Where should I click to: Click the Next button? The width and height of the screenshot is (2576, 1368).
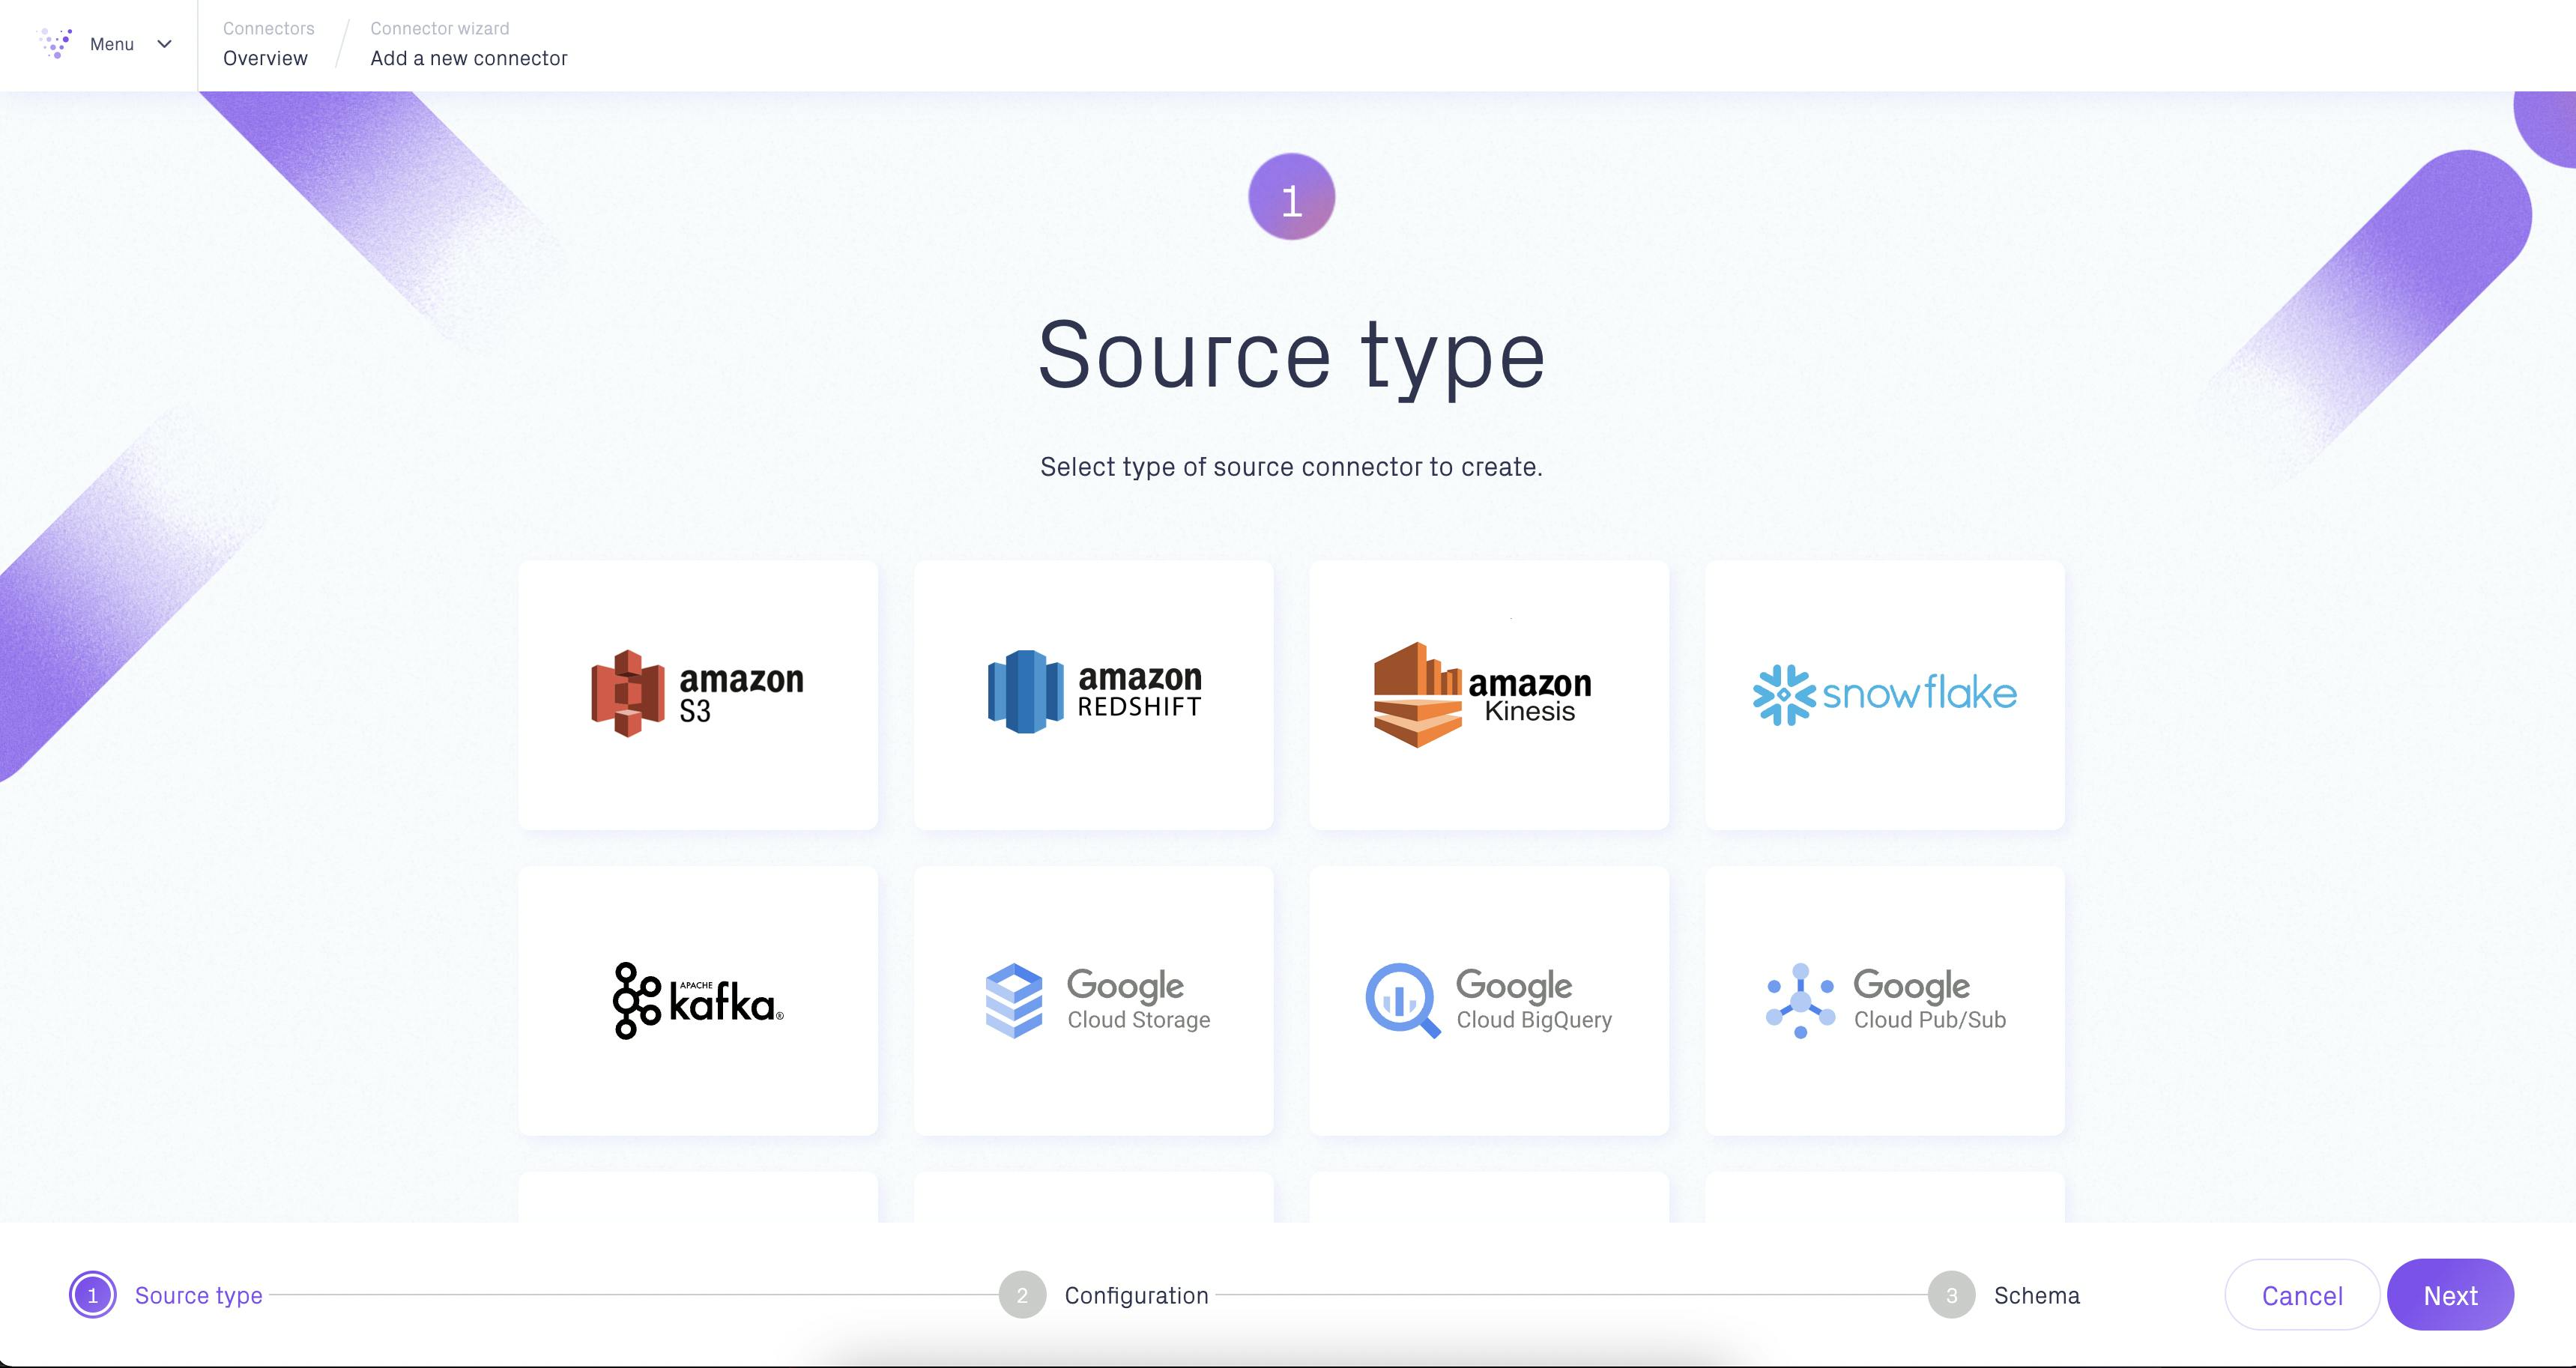coord(2450,1295)
